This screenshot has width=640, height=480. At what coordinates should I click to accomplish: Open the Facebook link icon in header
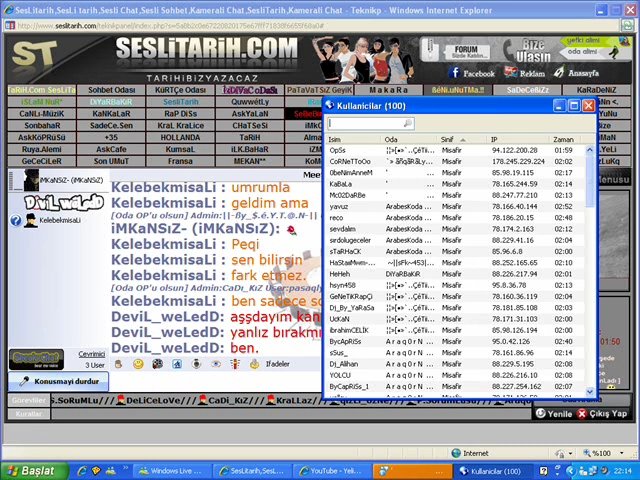coord(454,73)
